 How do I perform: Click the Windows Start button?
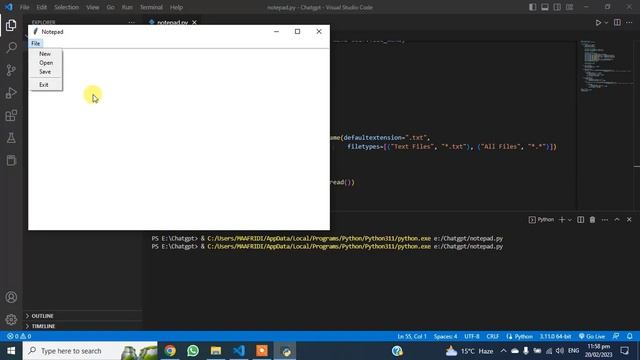click(x=11, y=351)
